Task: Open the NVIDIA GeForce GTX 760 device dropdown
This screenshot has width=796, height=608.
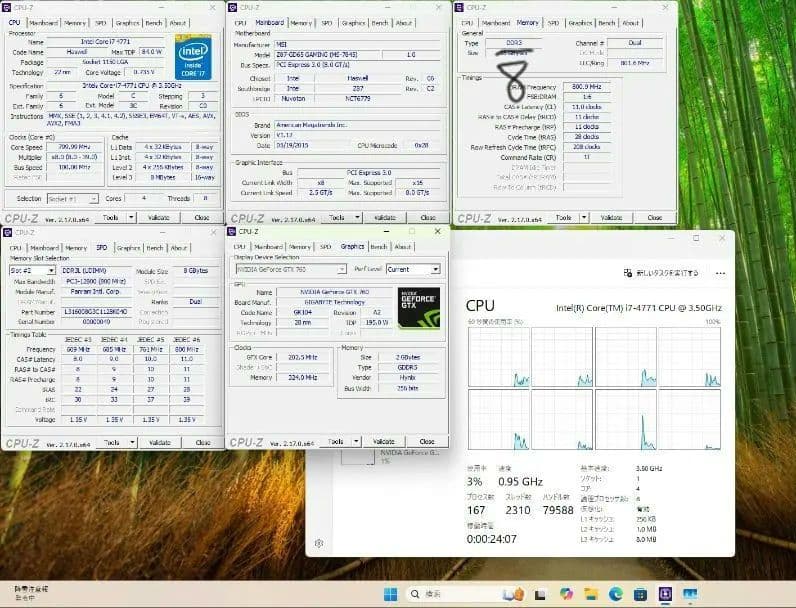Action: coord(291,269)
